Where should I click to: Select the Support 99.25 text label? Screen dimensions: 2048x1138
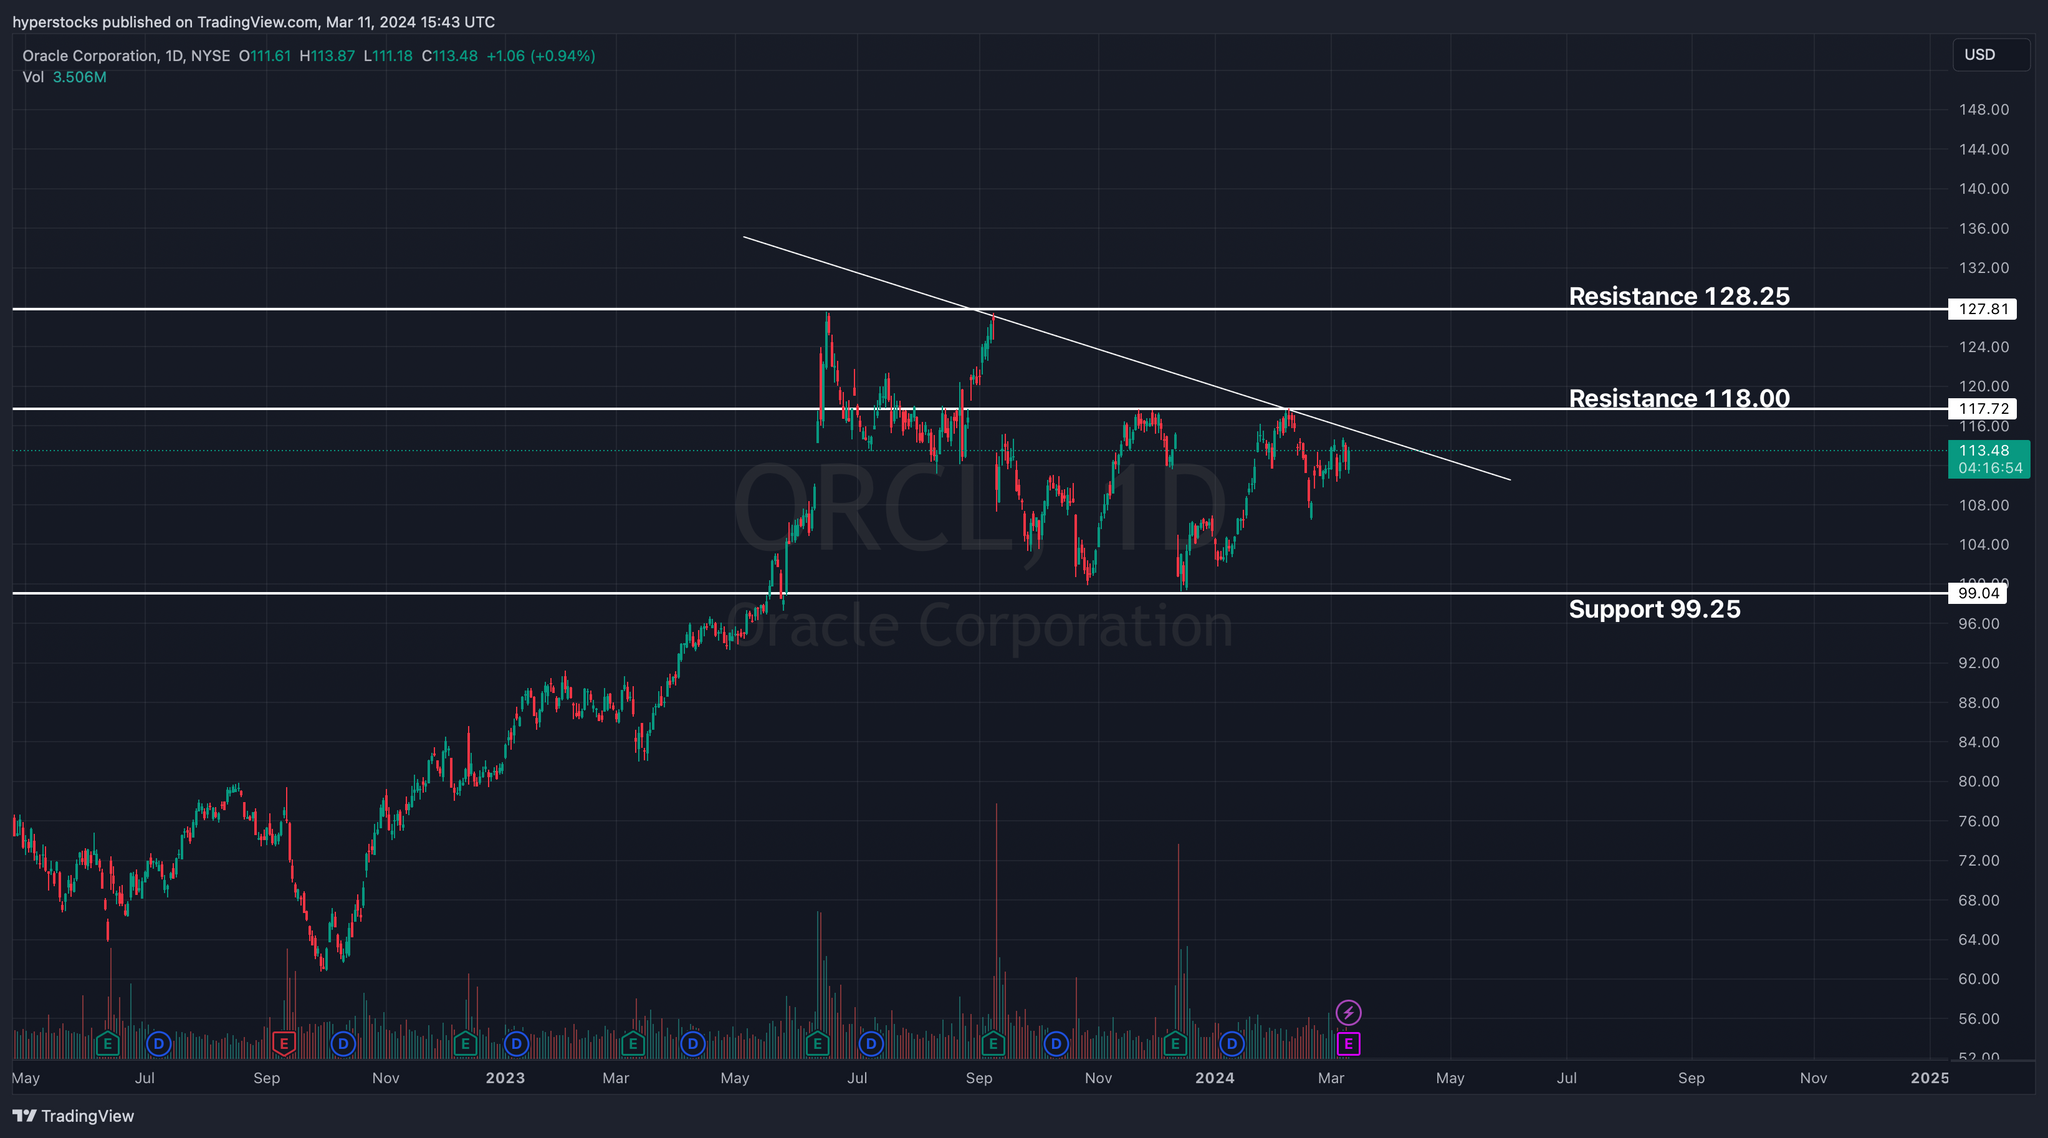1654,609
